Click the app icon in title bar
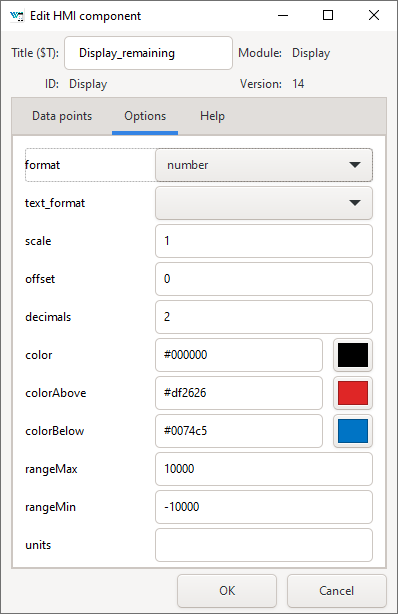 pyautogui.click(x=16, y=16)
